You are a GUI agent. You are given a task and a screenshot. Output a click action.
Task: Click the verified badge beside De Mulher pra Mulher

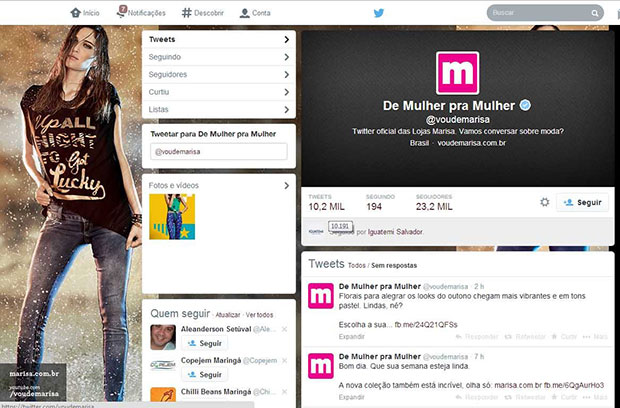pyautogui.click(x=525, y=105)
